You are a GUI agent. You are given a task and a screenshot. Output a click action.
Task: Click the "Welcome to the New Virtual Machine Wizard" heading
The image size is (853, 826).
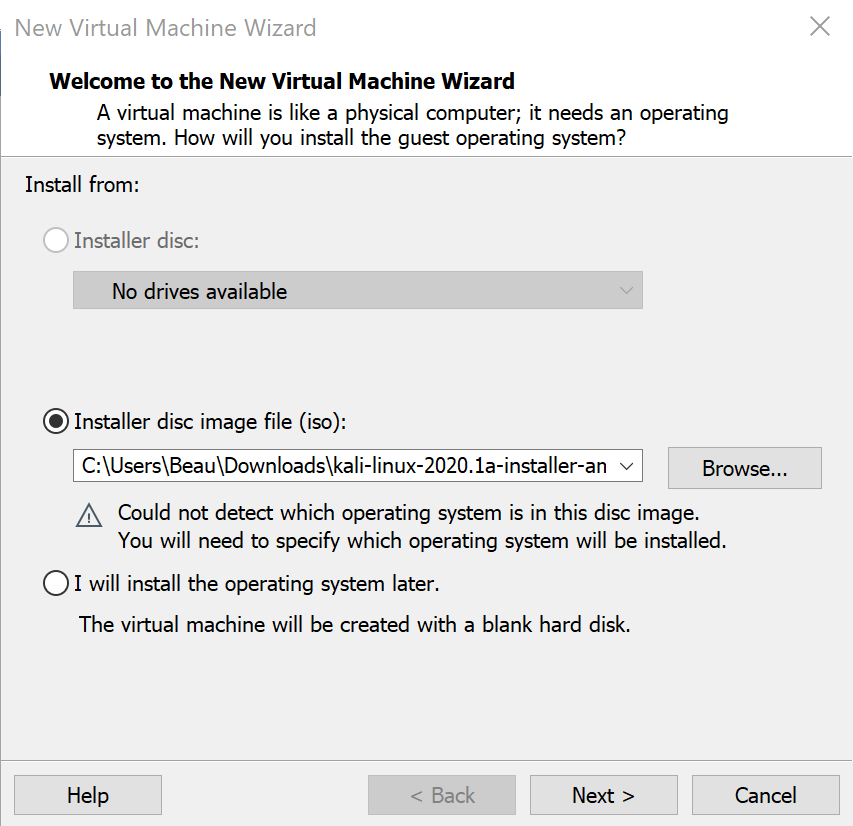click(282, 81)
